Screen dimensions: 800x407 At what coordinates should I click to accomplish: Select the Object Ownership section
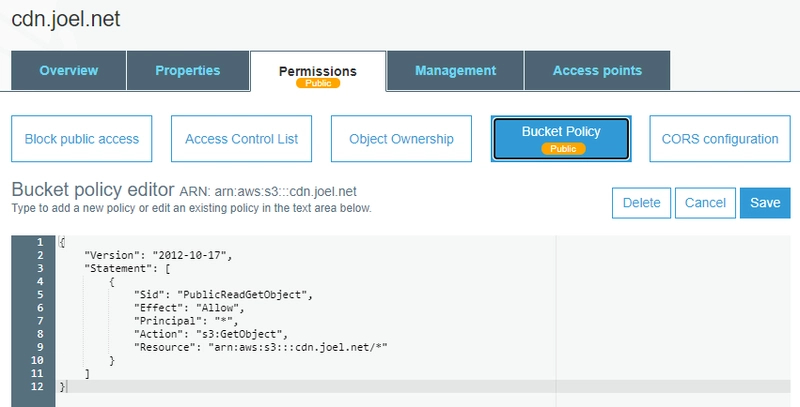tap(401, 139)
